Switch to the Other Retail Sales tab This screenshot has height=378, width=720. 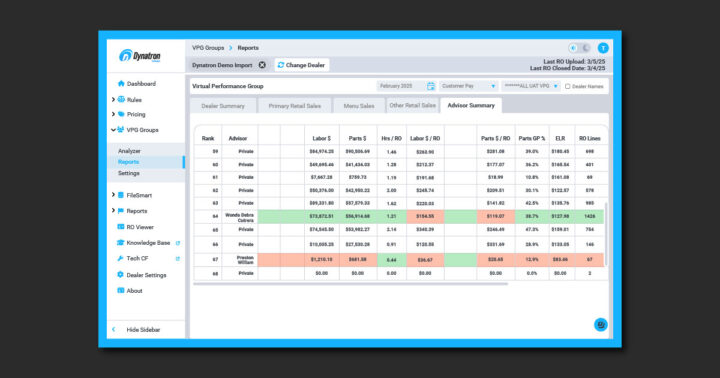[x=412, y=105]
